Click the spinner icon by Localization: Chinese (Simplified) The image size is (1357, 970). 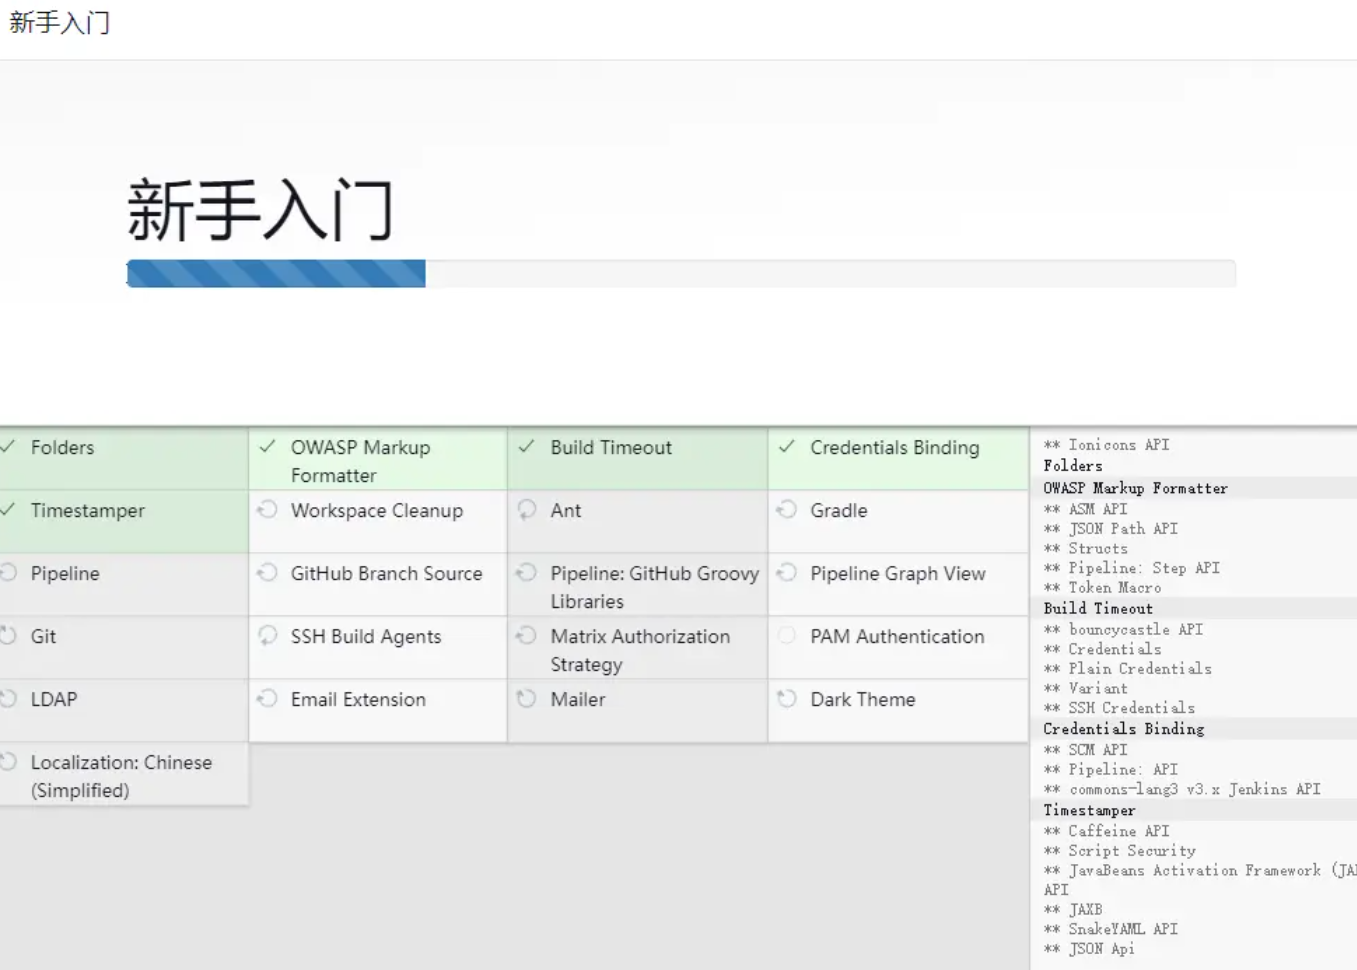pyautogui.click(x=8, y=762)
